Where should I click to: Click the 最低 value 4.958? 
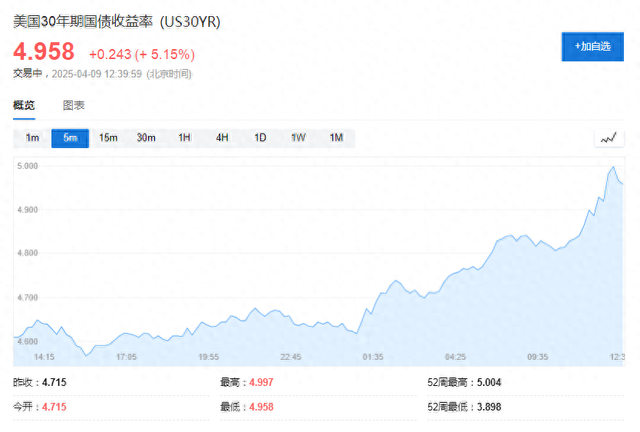(261, 407)
